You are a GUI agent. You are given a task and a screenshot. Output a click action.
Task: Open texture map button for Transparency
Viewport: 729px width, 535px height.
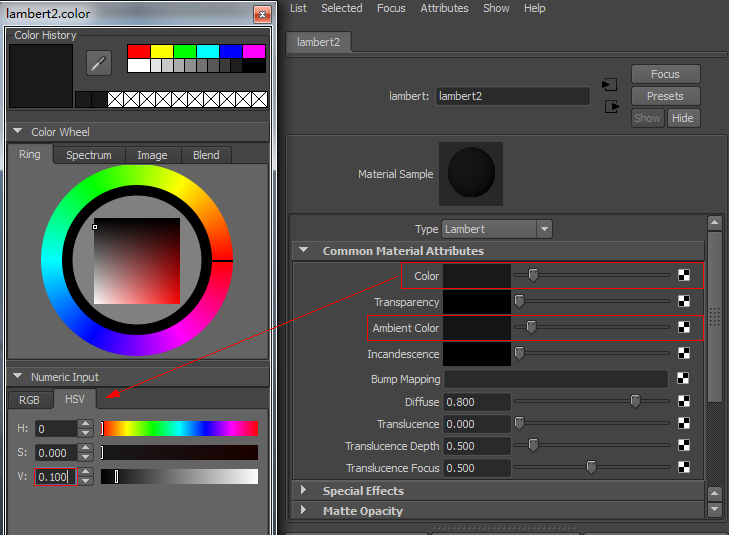pyautogui.click(x=684, y=301)
